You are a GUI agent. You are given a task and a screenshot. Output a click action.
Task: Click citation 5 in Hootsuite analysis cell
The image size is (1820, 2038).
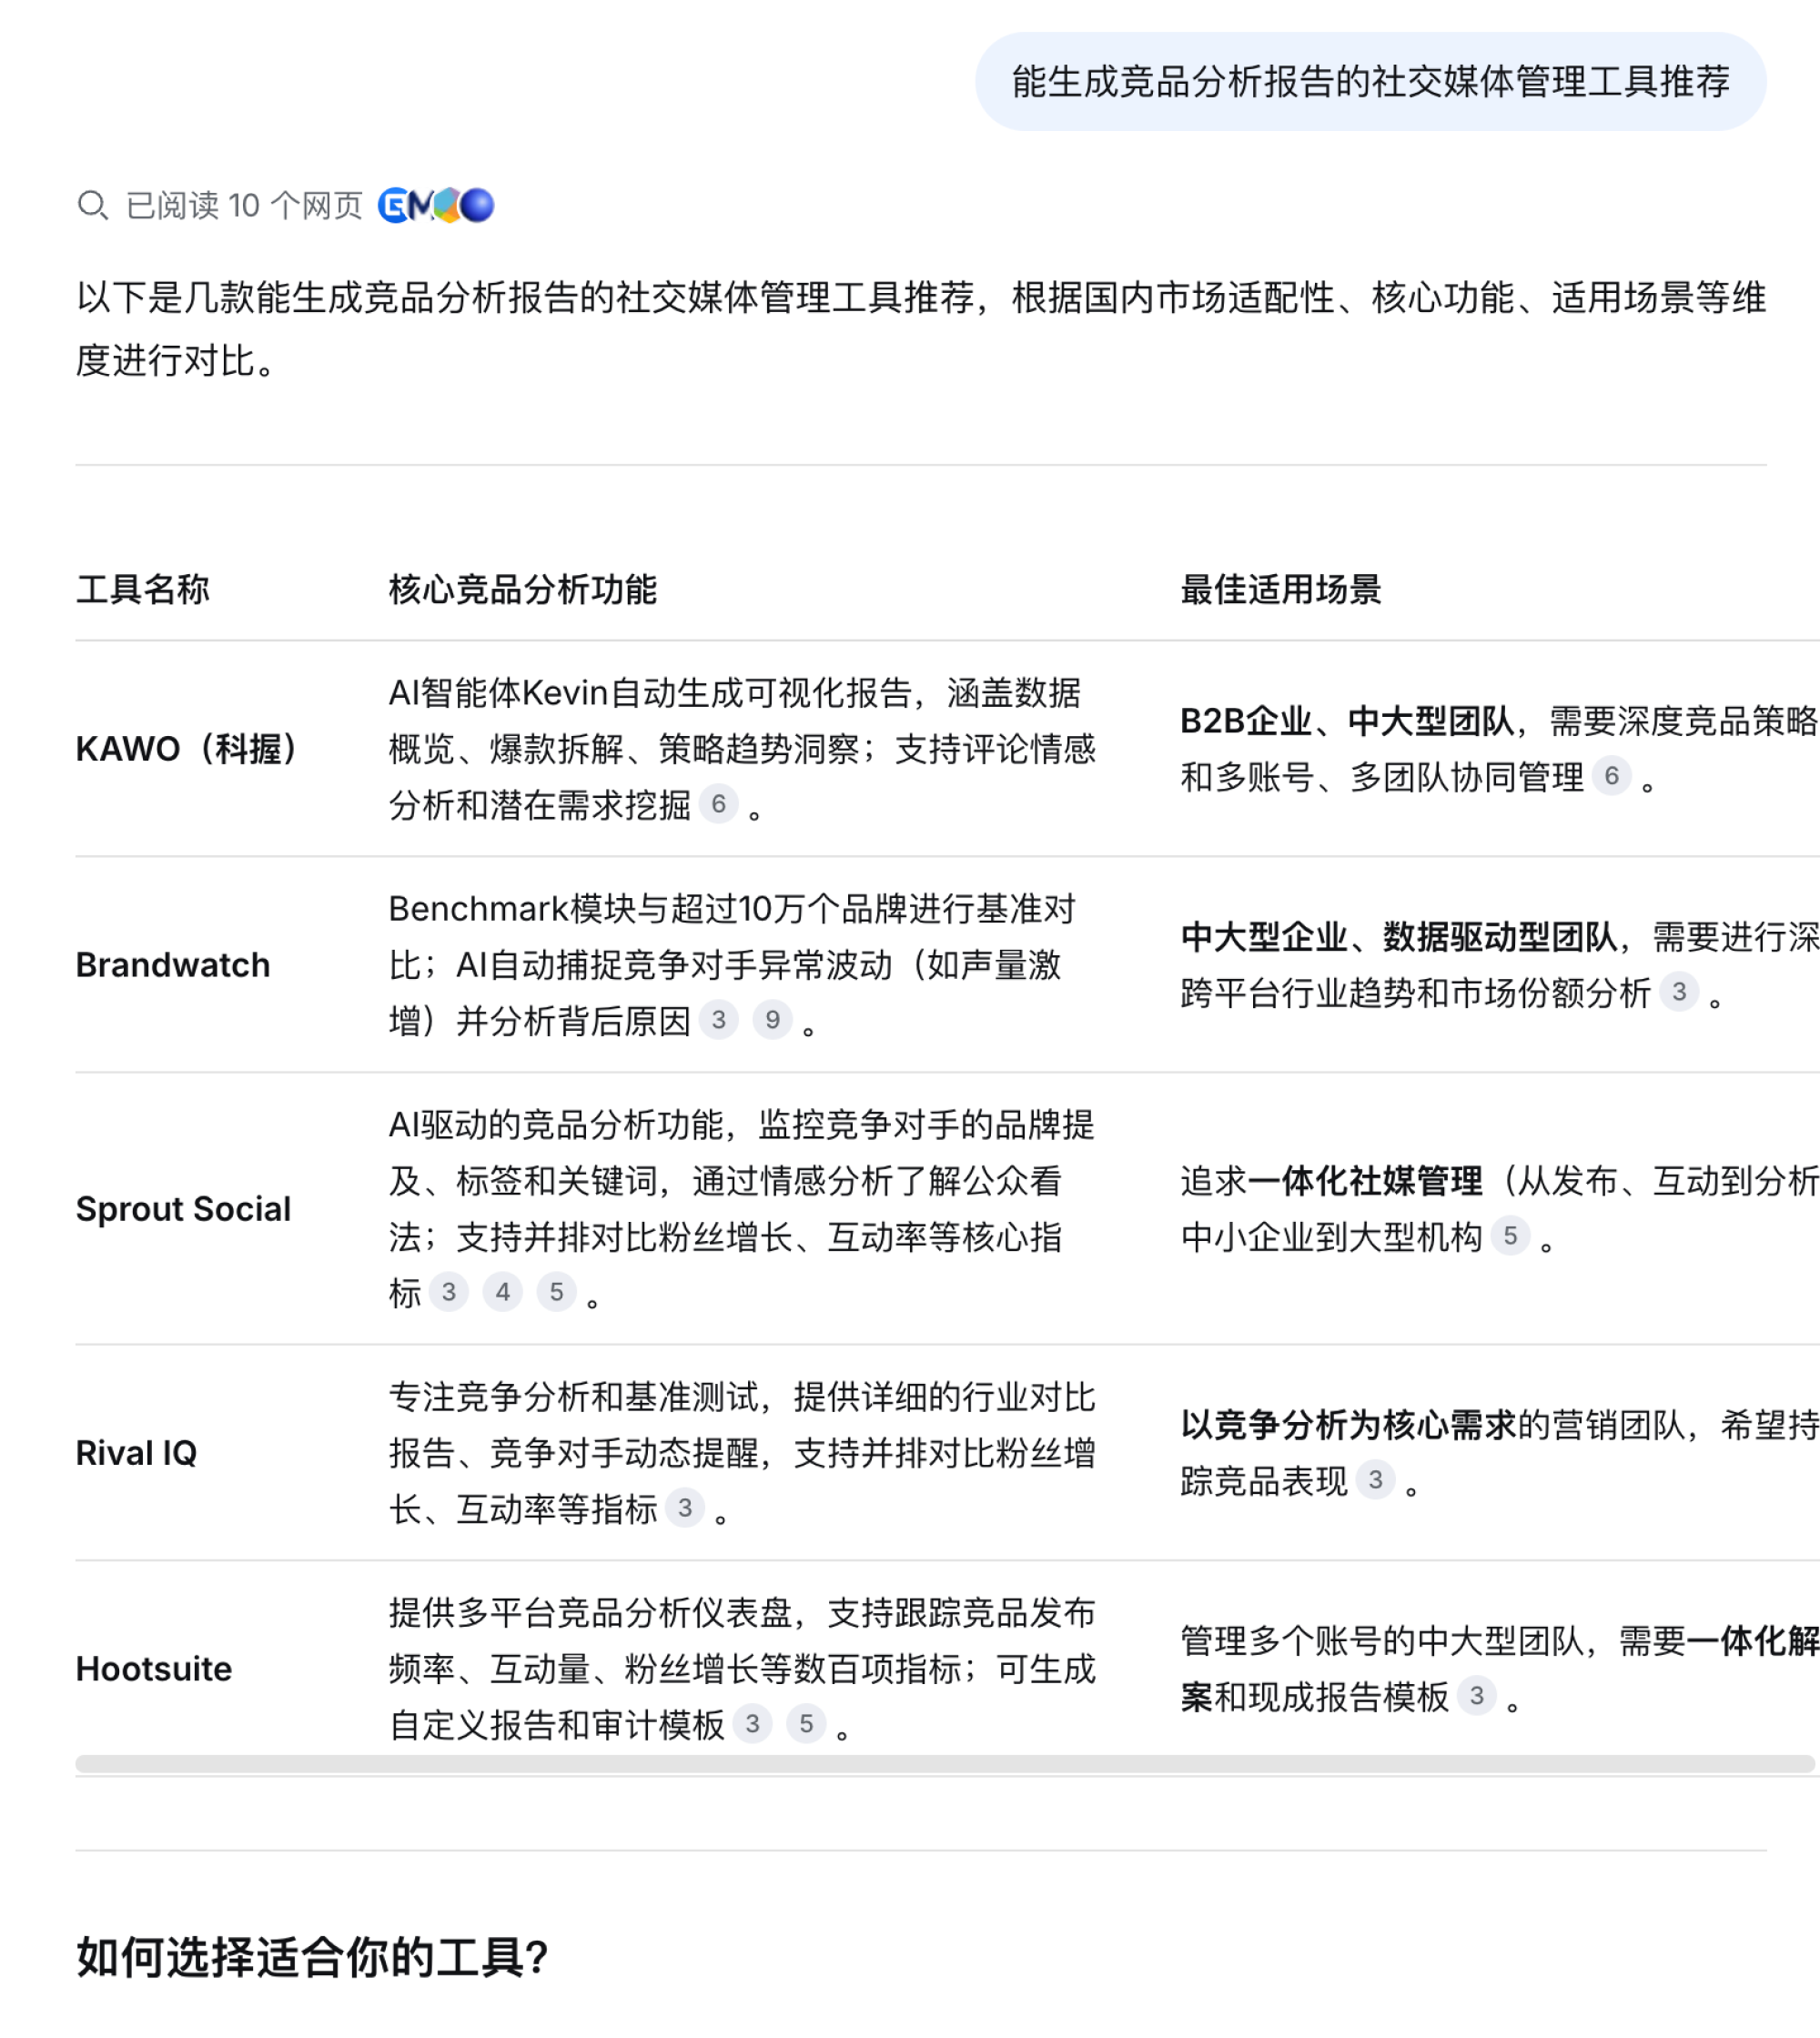(806, 1724)
